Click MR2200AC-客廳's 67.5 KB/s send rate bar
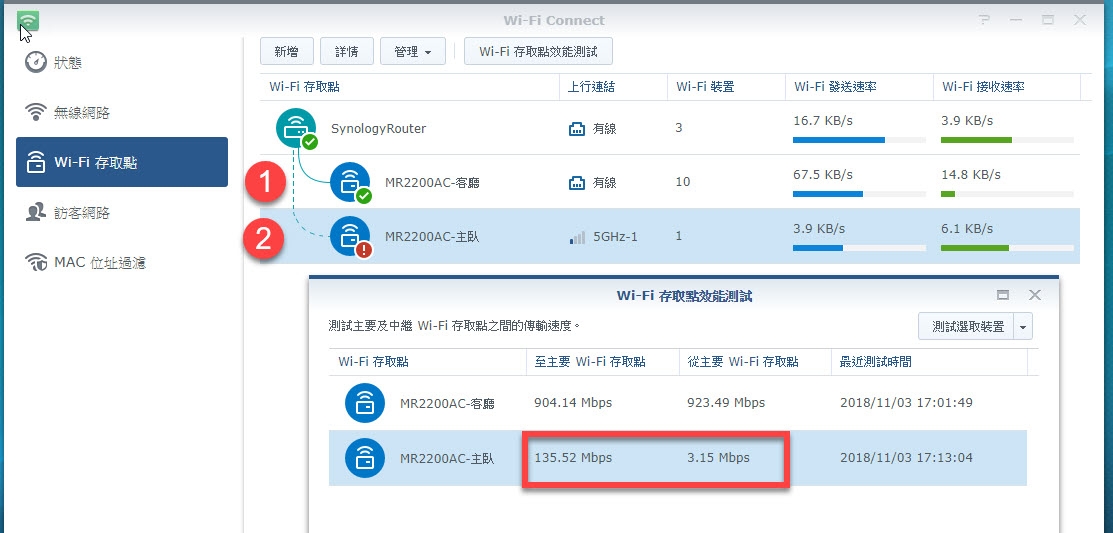 (859, 194)
